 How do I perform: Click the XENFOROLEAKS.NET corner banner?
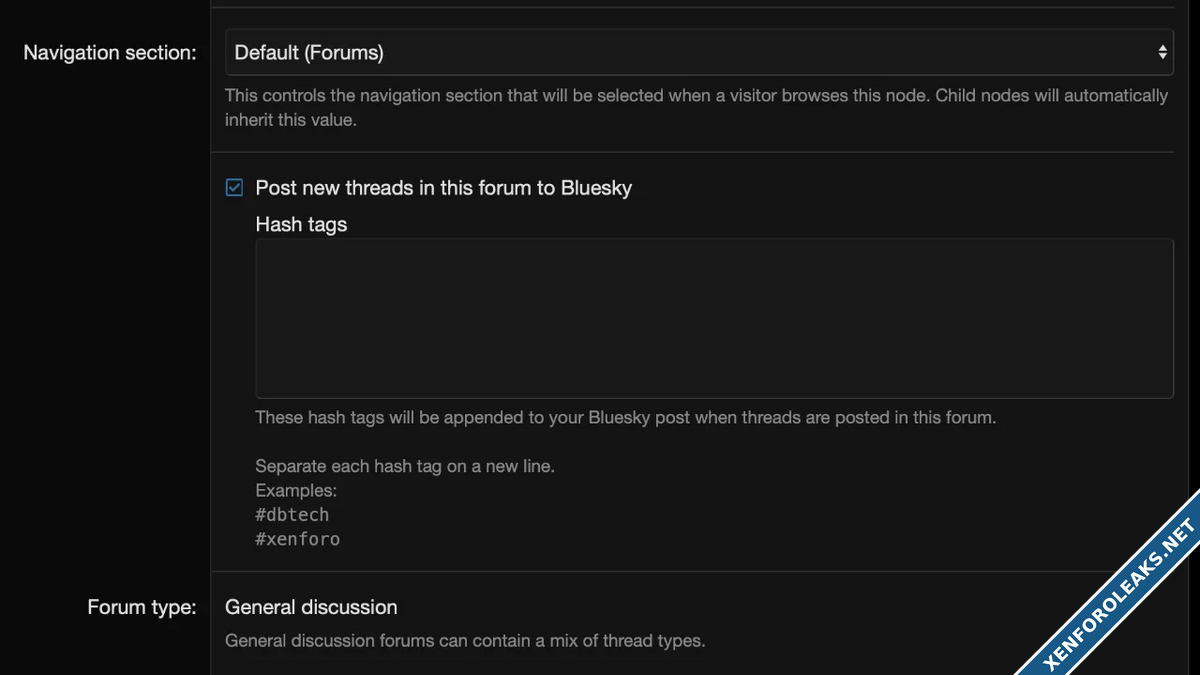[x=1120, y=596]
